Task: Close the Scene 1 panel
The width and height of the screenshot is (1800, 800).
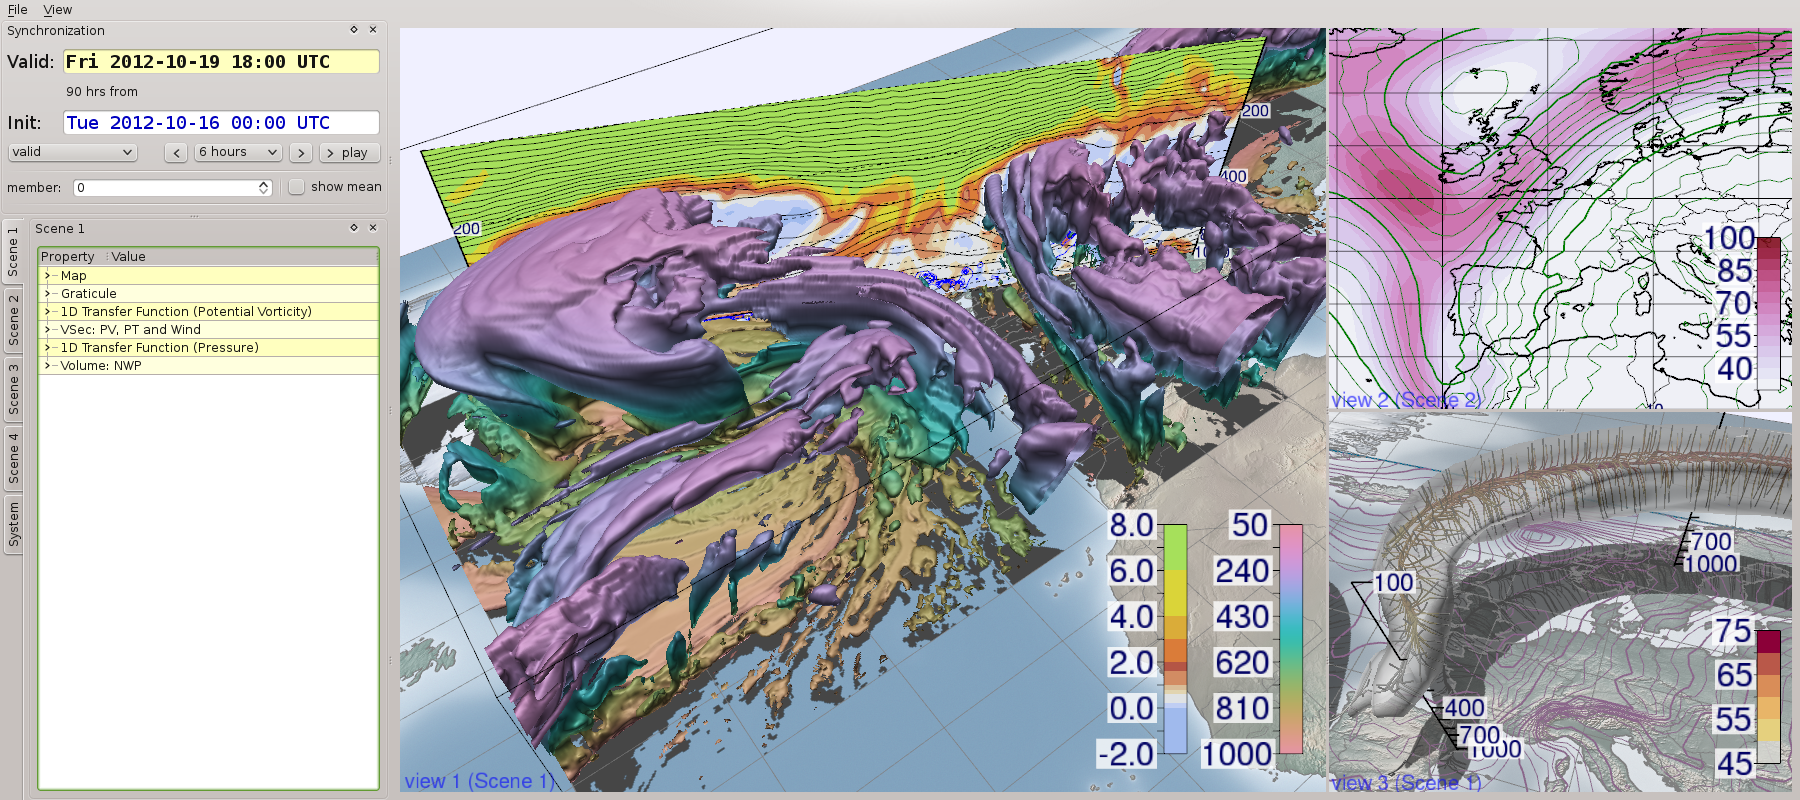Action: (x=373, y=228)
